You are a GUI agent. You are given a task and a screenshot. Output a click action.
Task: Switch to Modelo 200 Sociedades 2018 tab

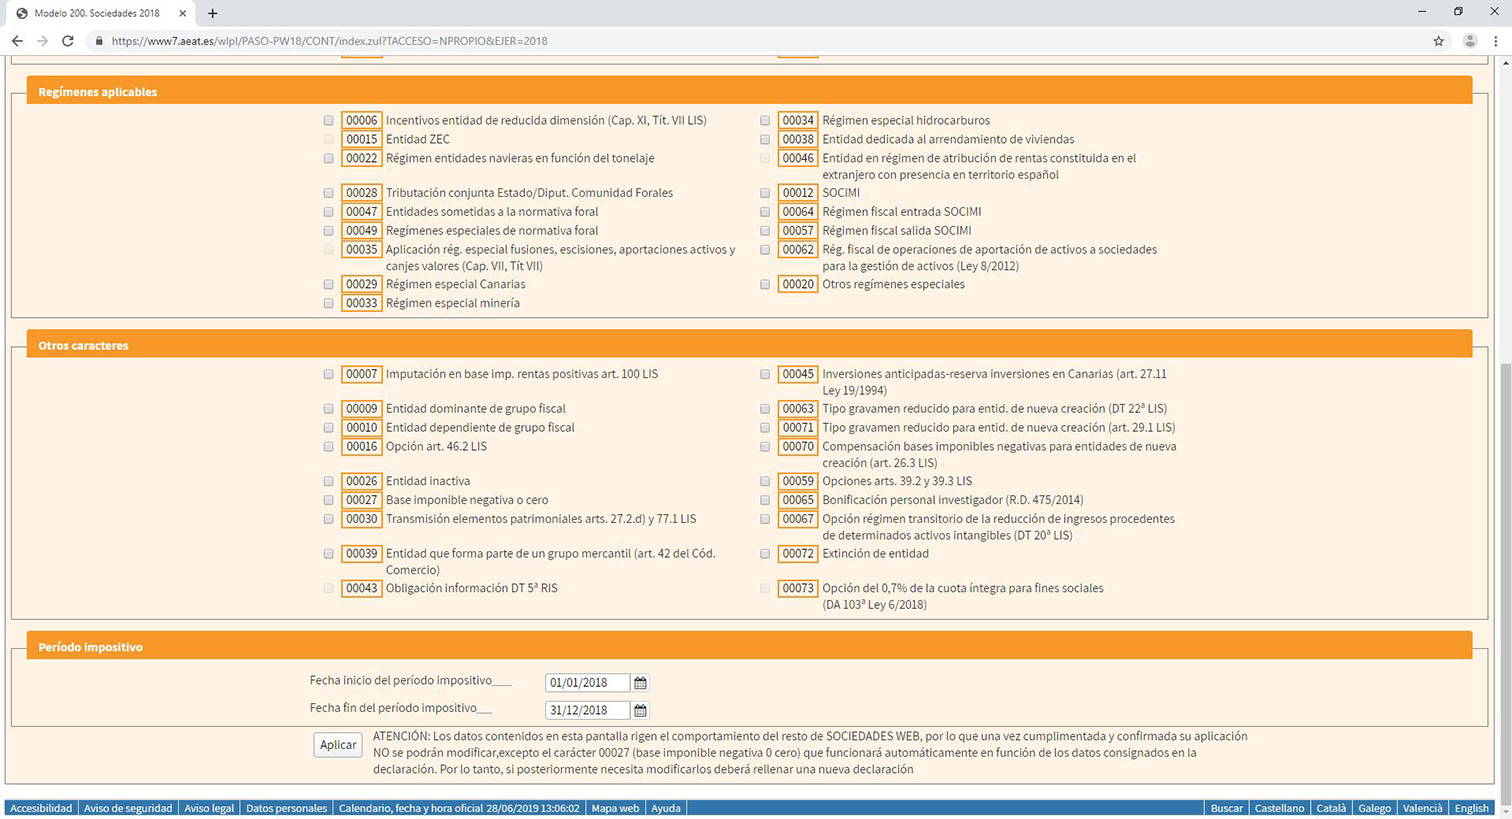(x=97, y=13)
